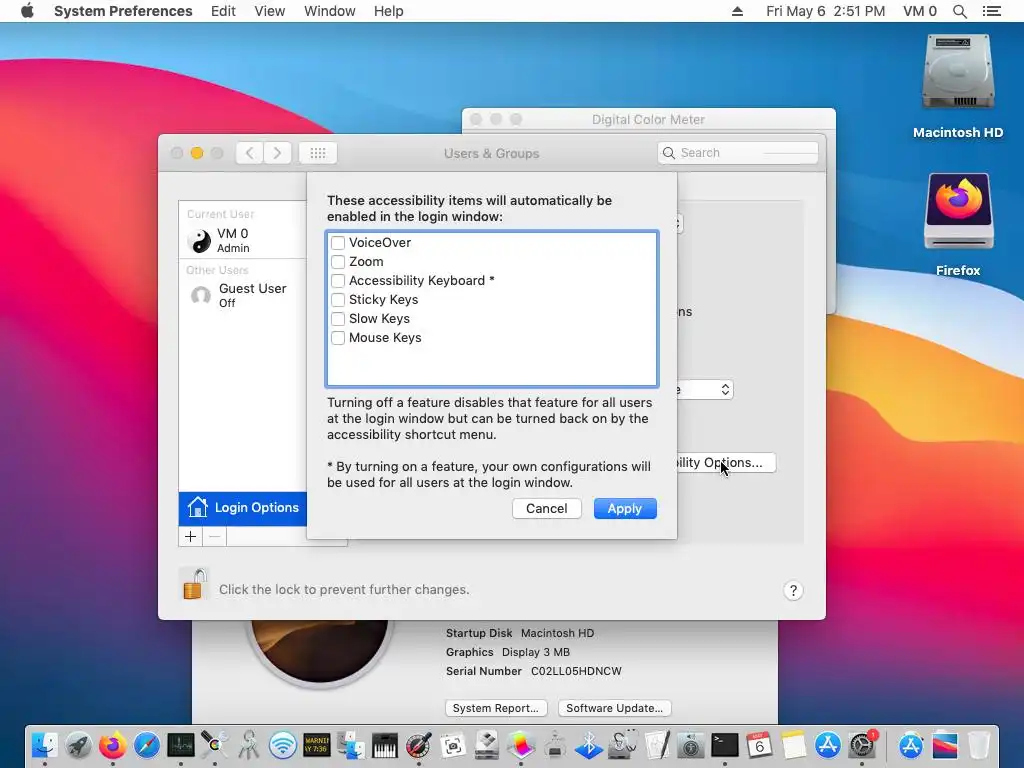Open Console from the Dock
Viewport: 1024px width, 768px height.
(x=317, y=745)
